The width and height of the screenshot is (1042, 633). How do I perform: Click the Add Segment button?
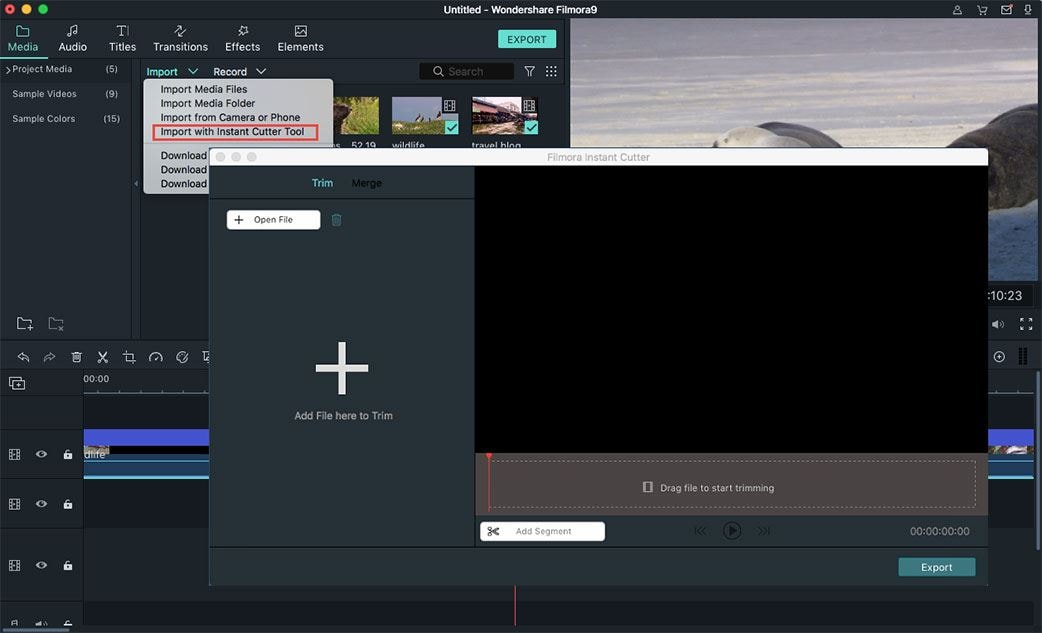tap(542, 531)
